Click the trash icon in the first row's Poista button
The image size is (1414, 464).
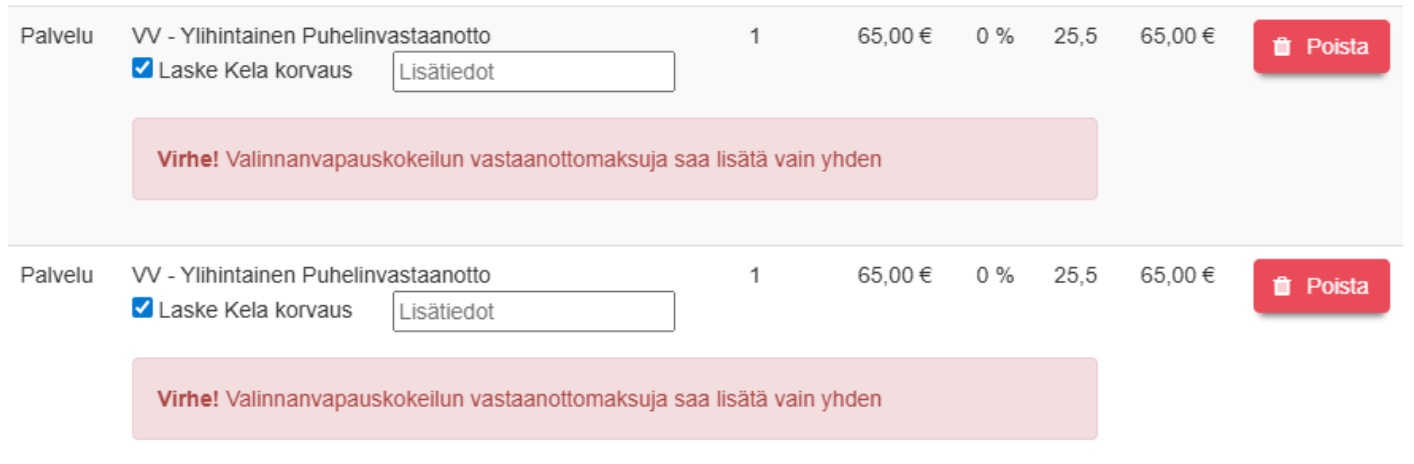(1281, 47)
